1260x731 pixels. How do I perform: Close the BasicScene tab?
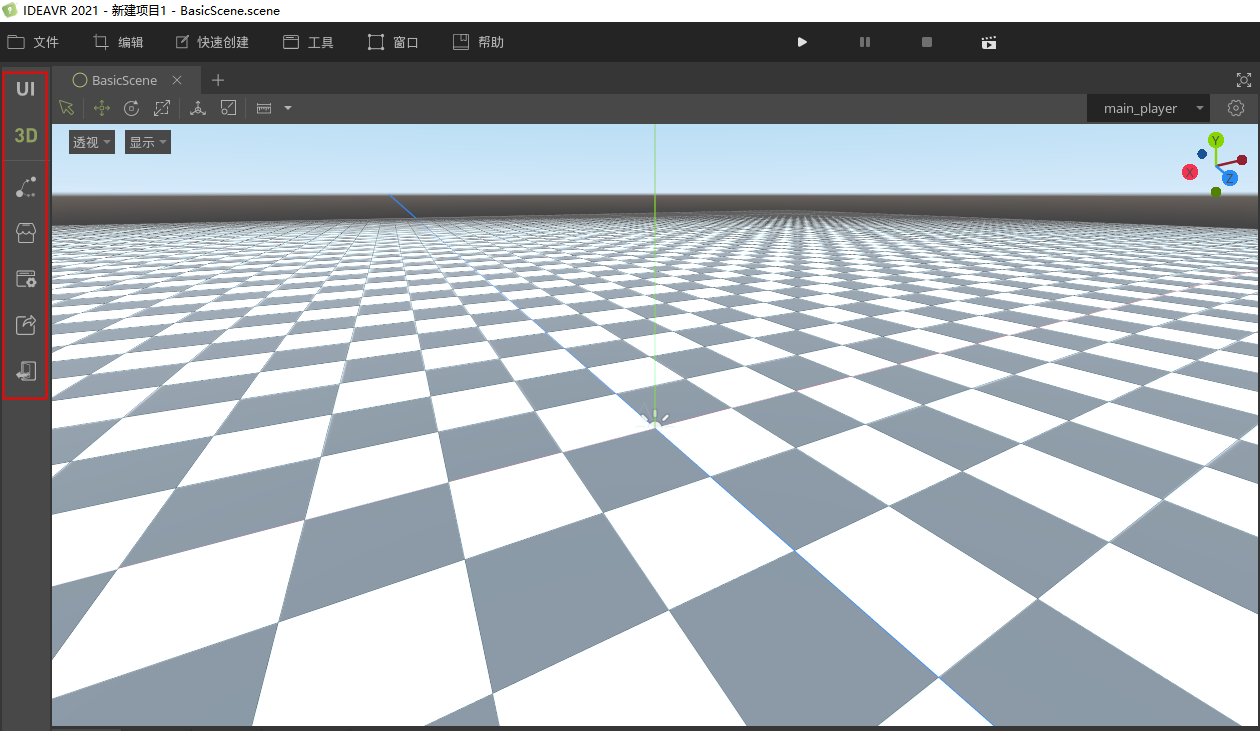click(x=177, y=80)
